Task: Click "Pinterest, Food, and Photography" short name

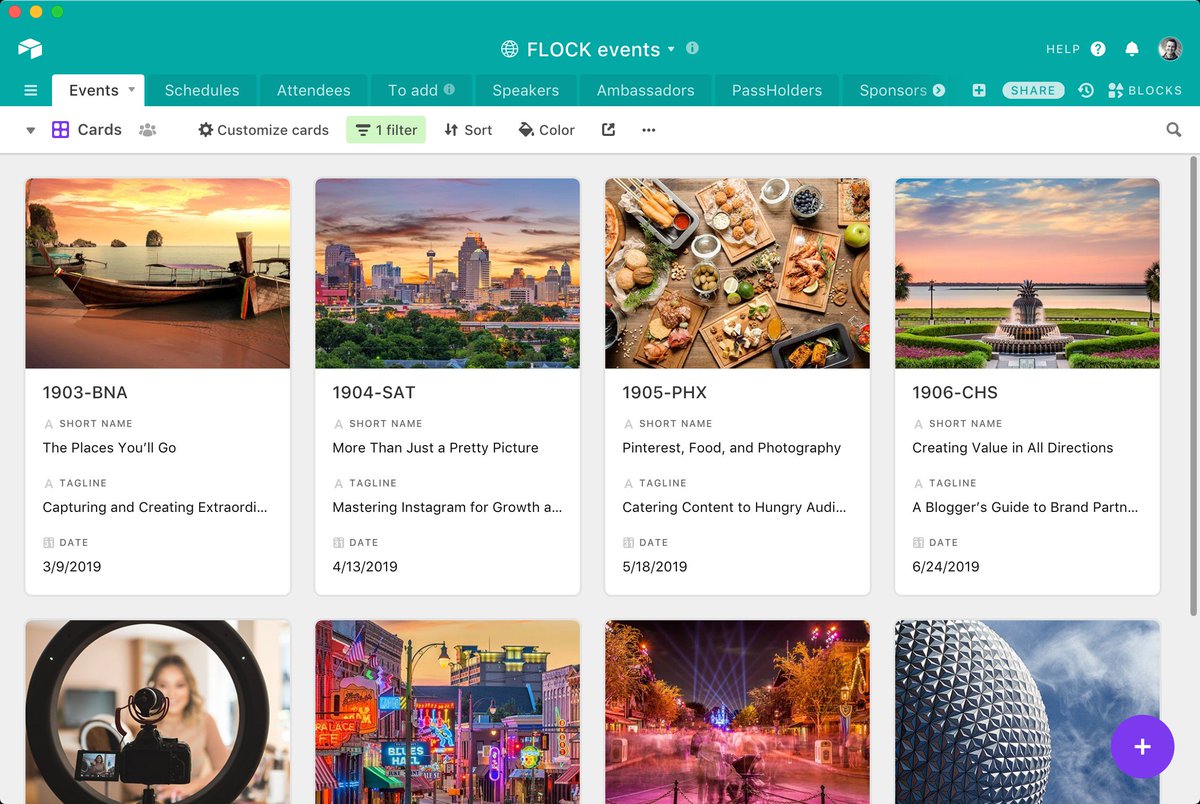Action: tap(731, 448)
